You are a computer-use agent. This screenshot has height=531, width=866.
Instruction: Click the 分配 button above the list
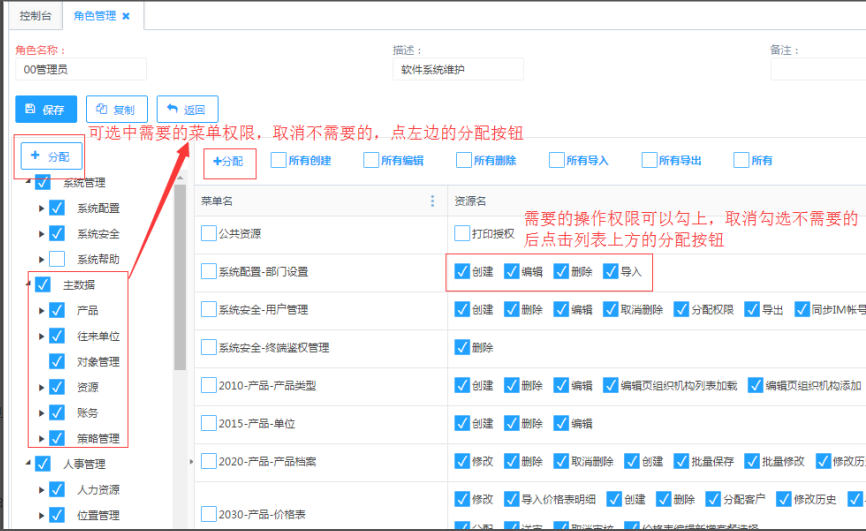(228, 160)
